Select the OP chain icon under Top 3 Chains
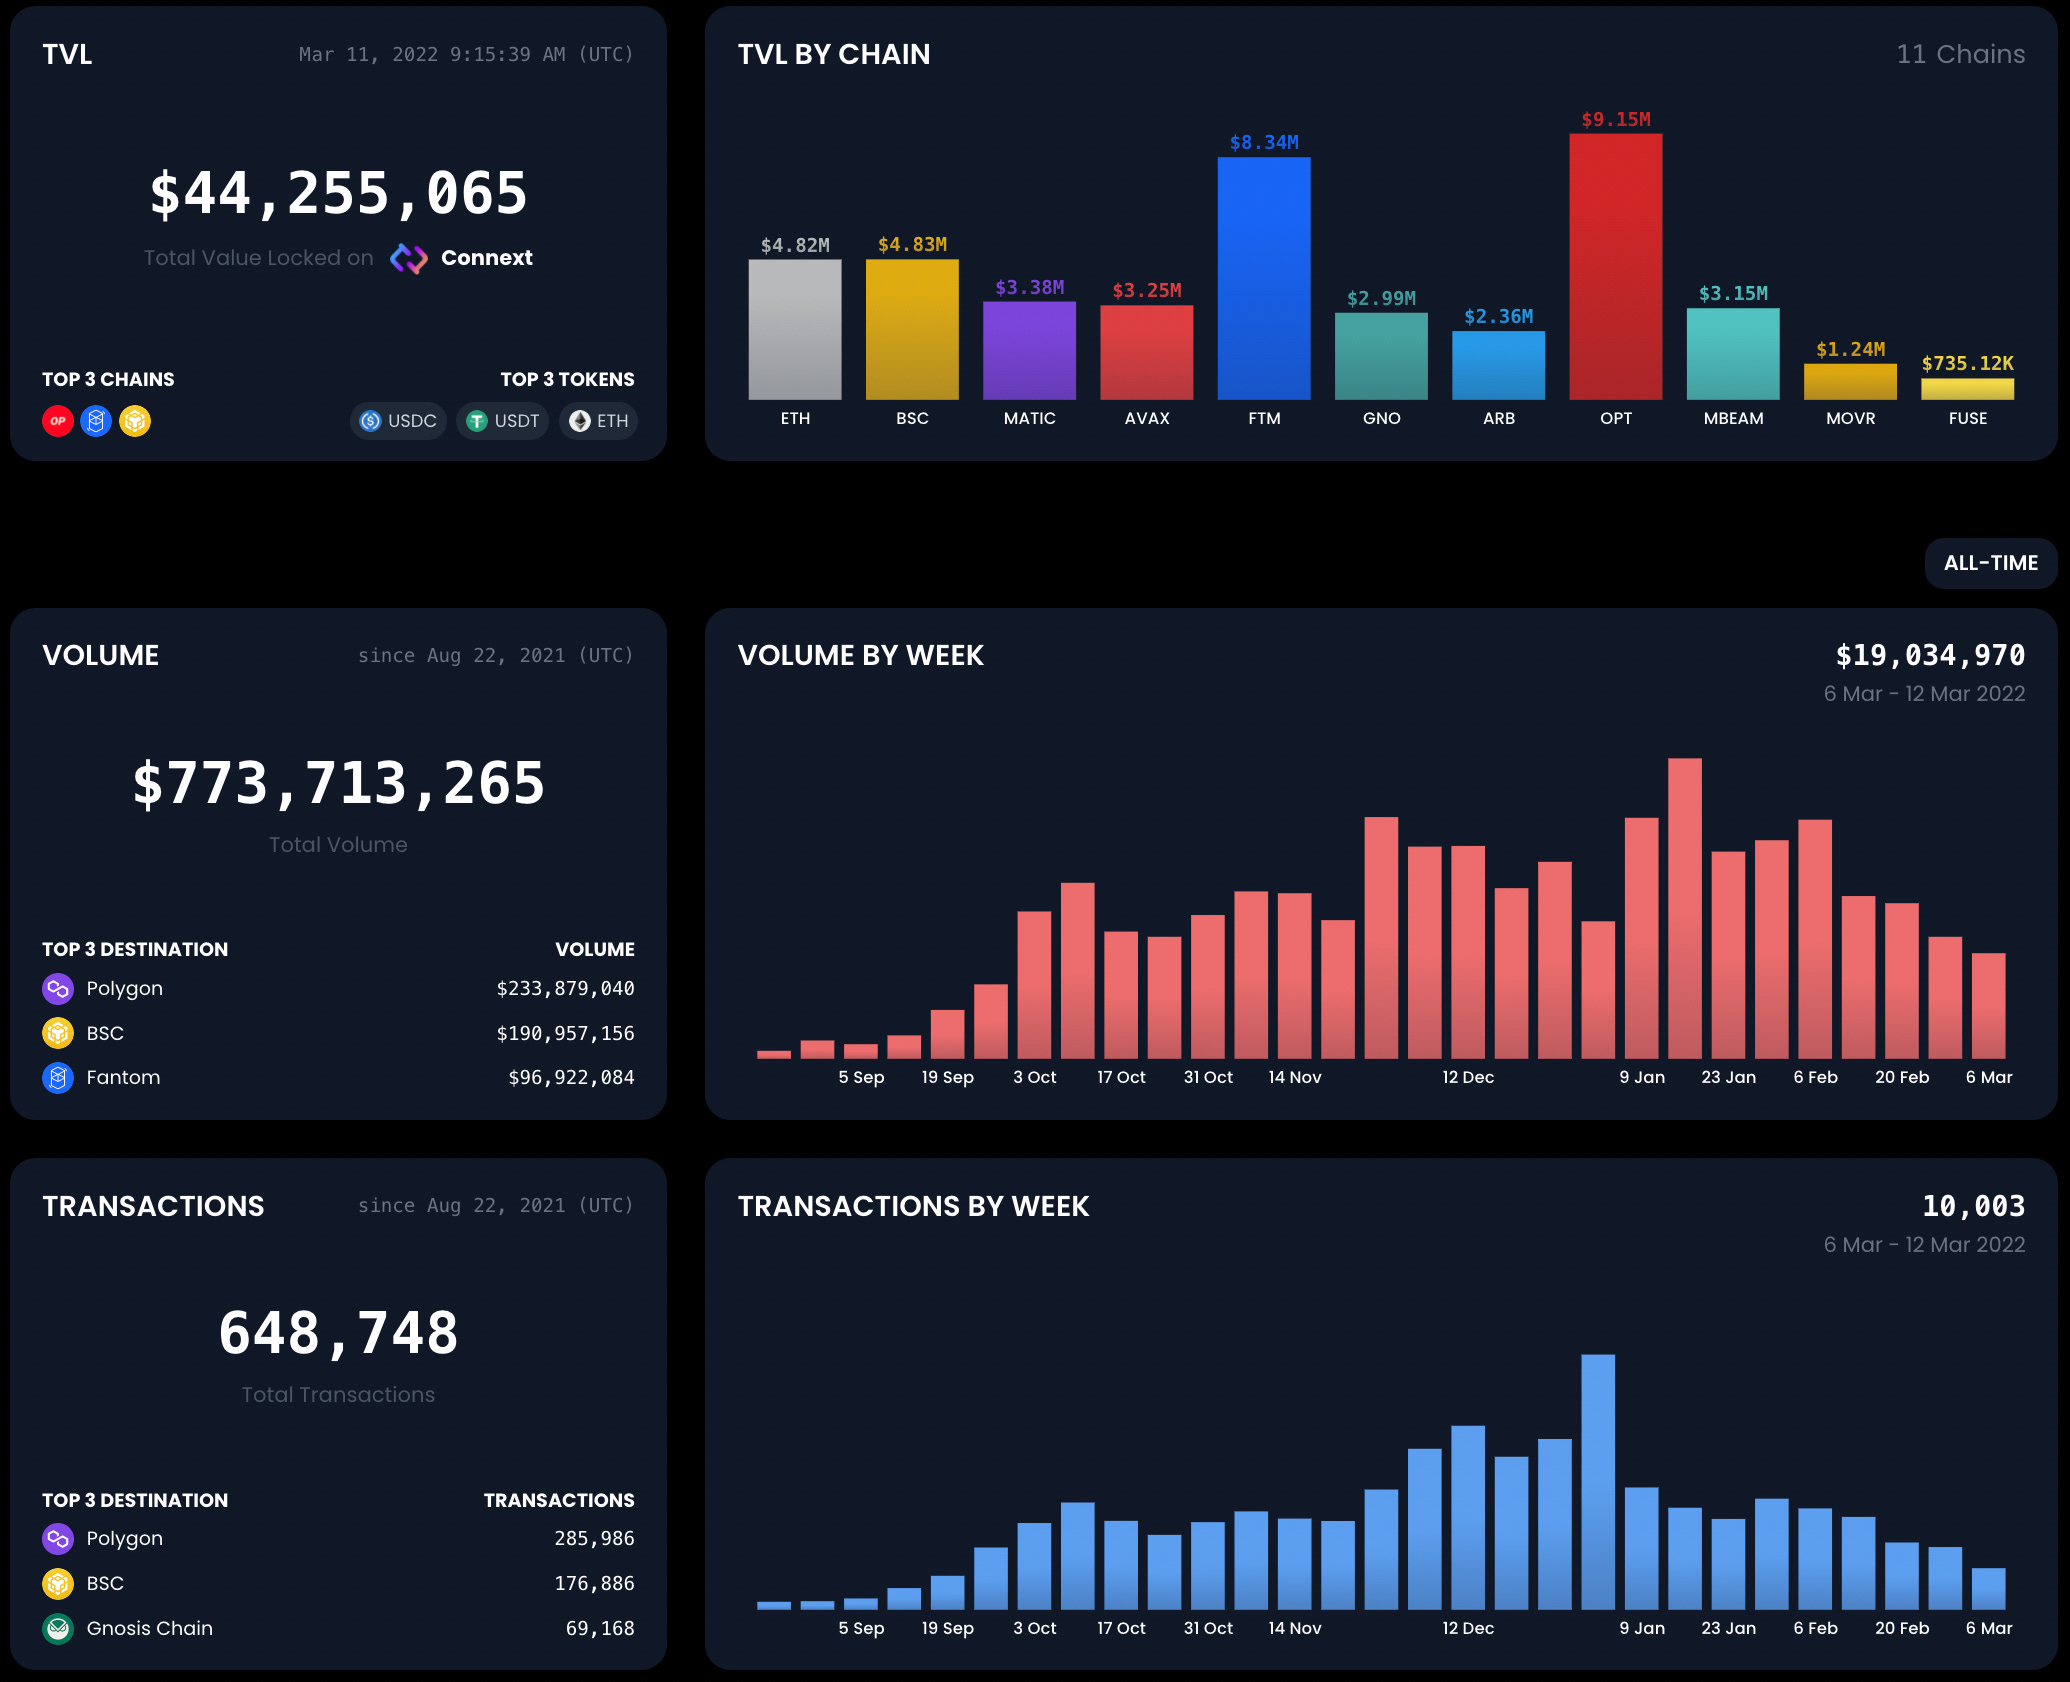The image size is (2070, 1682). pyautogui.click(x=58, y=421)
